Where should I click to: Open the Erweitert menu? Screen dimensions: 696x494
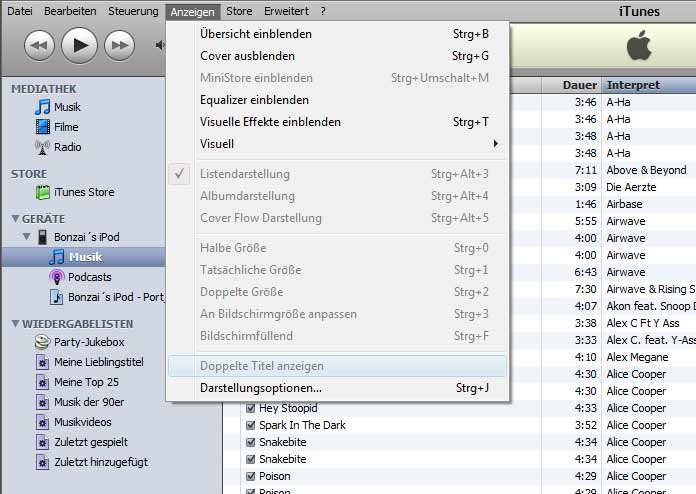point(286,11)
